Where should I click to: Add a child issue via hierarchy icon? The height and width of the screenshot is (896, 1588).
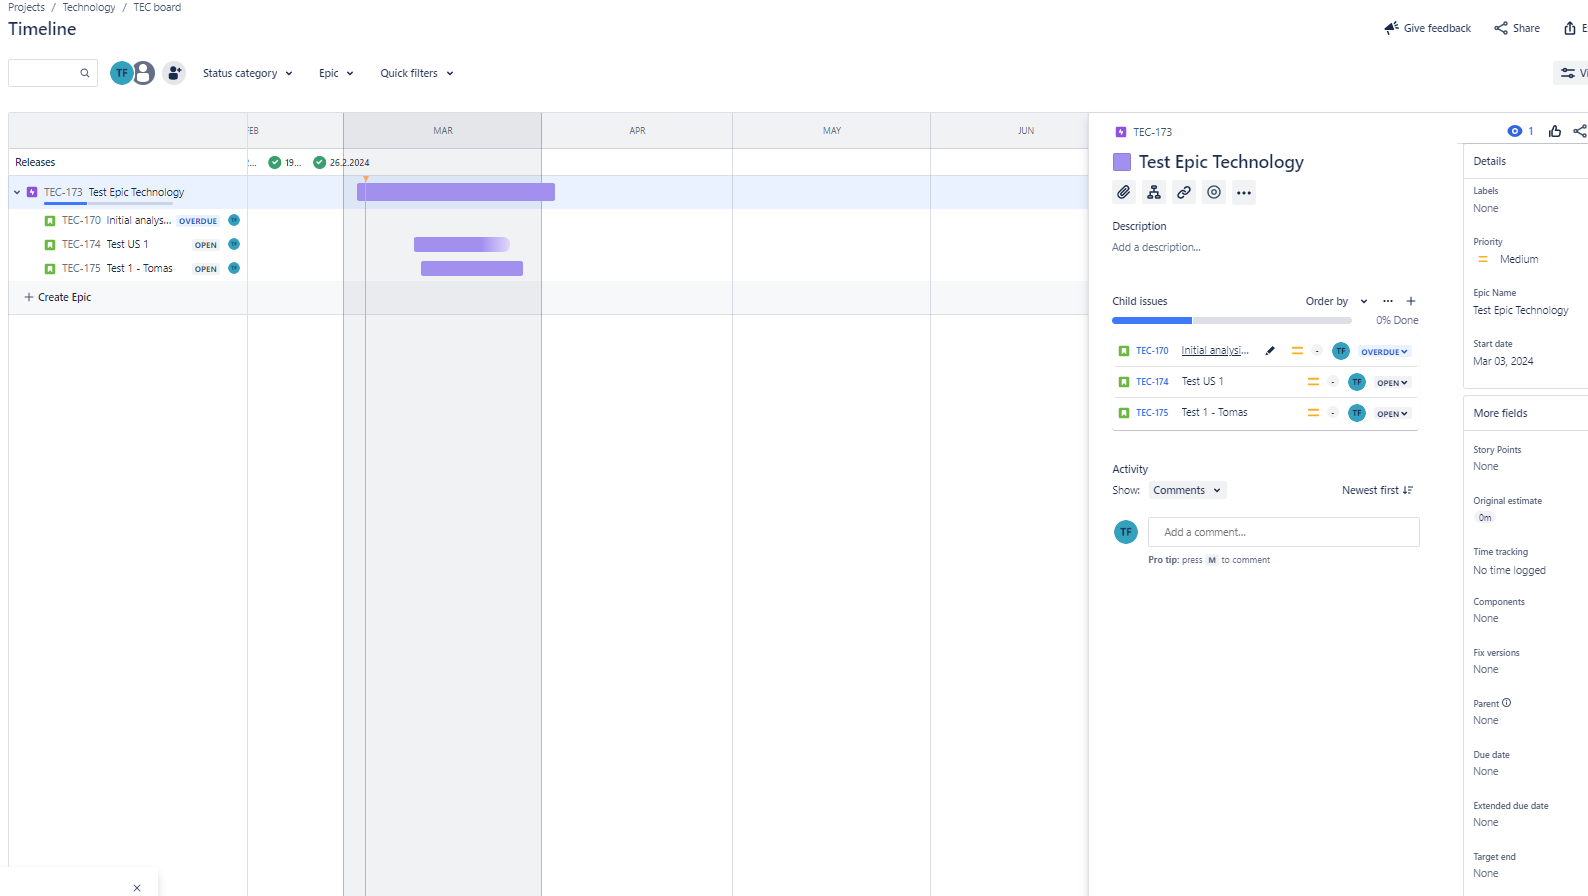[x=1154, y=192]
